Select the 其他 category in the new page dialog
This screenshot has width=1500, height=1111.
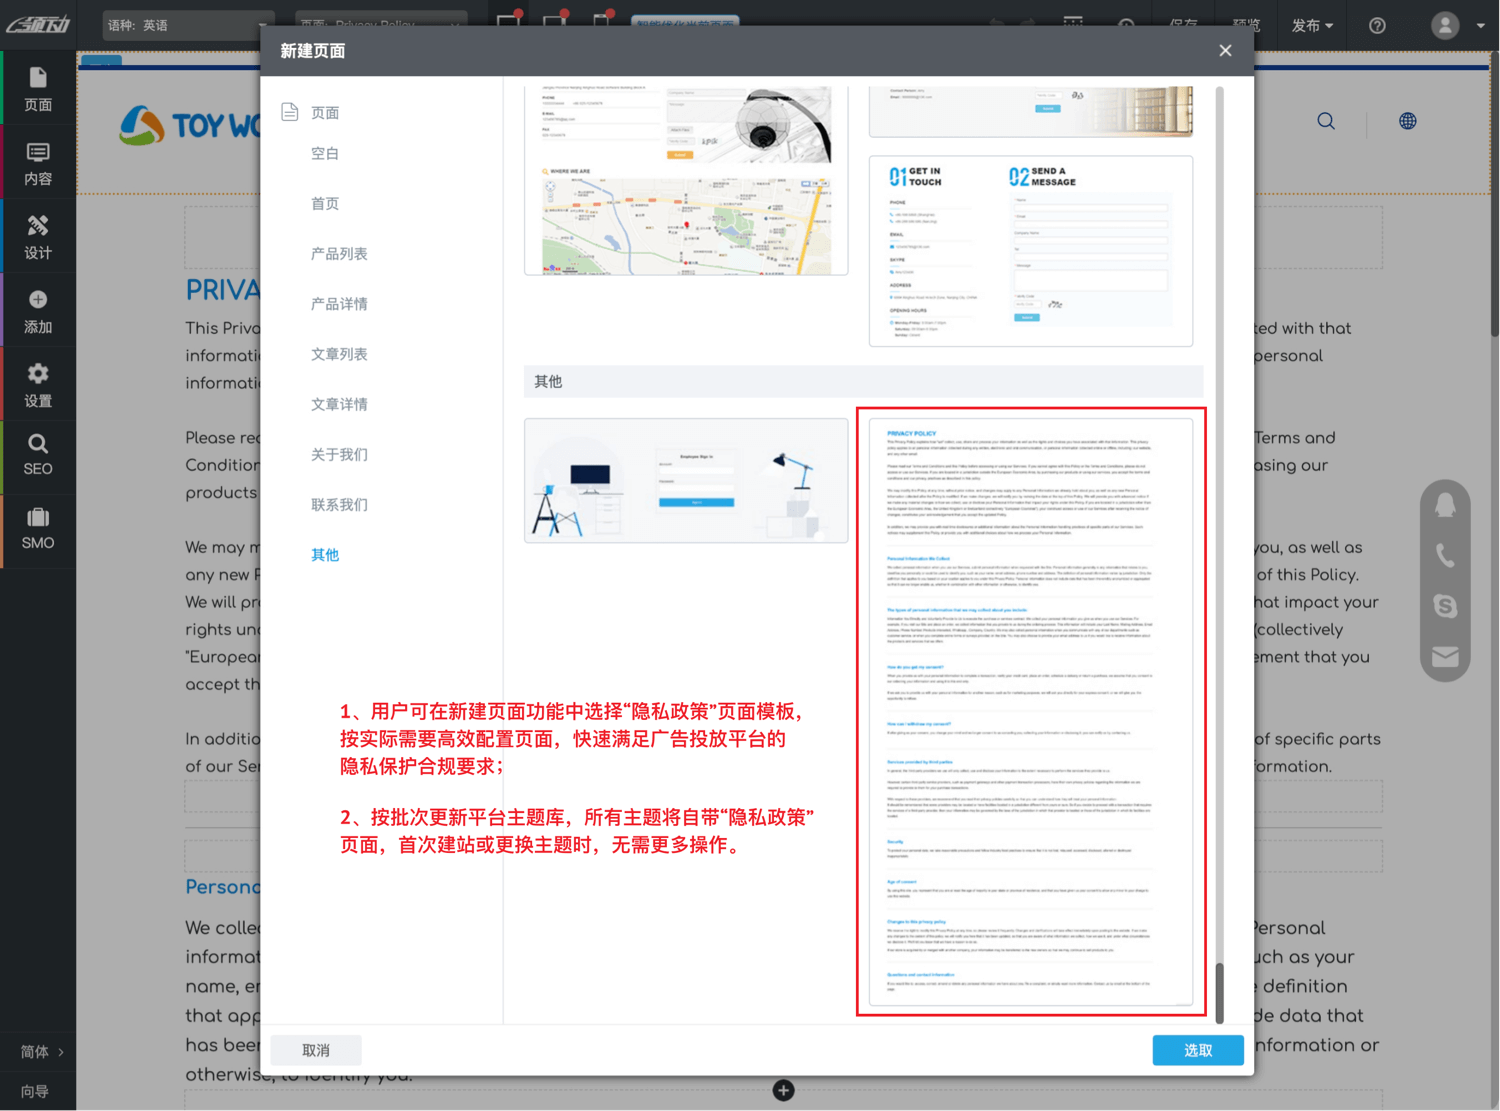tap(324, 554)
